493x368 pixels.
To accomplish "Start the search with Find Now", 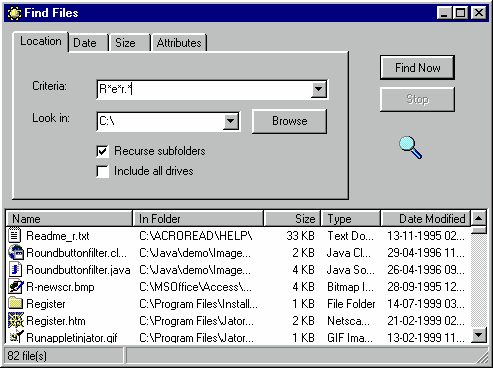I will tap(417, 68).
